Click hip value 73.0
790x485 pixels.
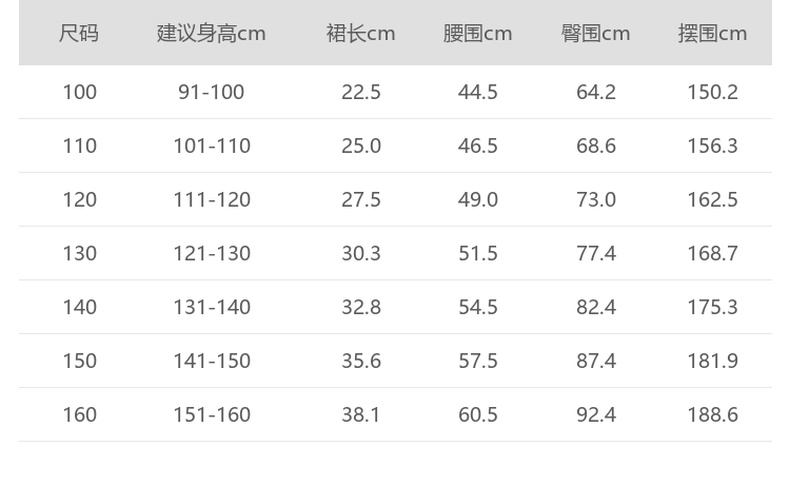click(x=596, y=200)
